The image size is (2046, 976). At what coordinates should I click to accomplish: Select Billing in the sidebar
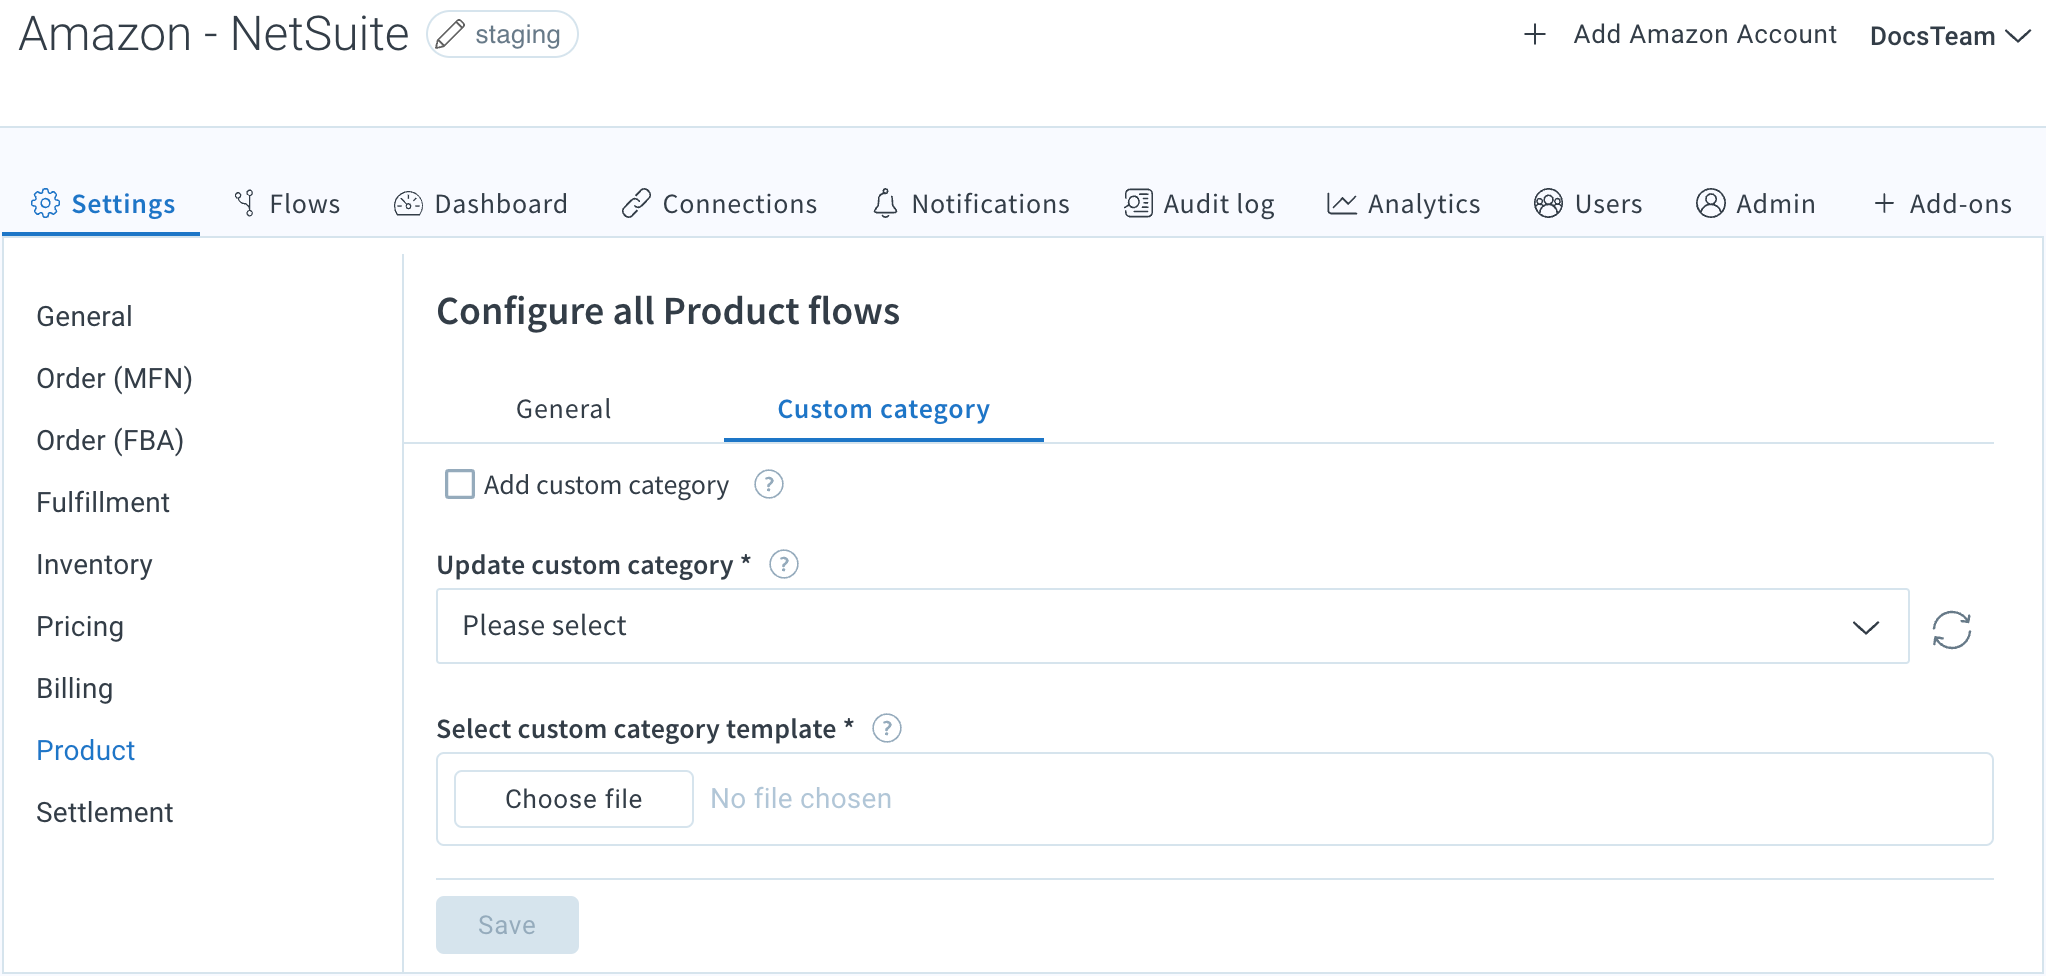pyautogui.click(x=75, y=689)
